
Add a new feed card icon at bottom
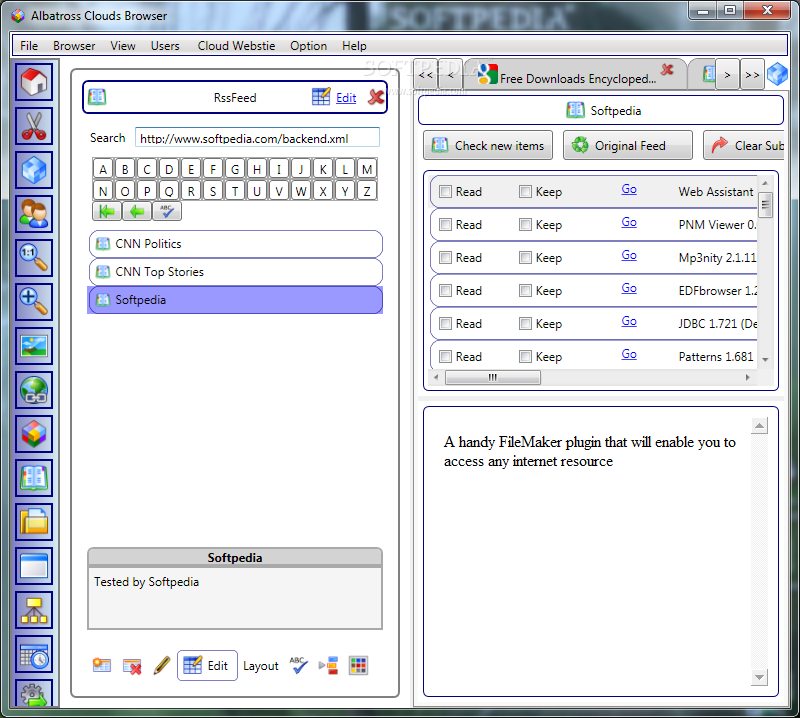[x=102, y=665]
